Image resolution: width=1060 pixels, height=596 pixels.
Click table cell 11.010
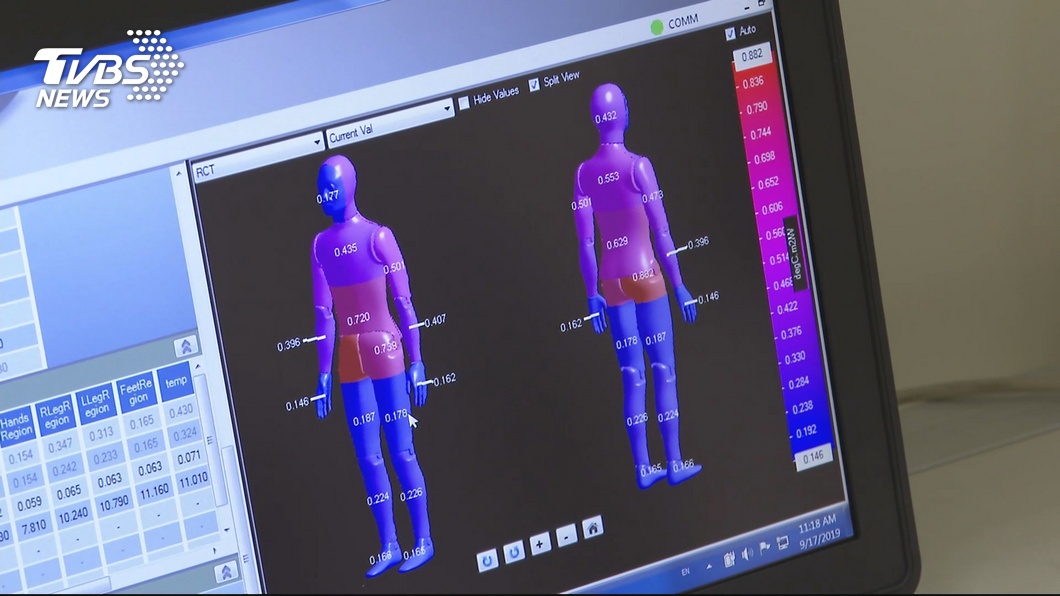coord(193,480)
